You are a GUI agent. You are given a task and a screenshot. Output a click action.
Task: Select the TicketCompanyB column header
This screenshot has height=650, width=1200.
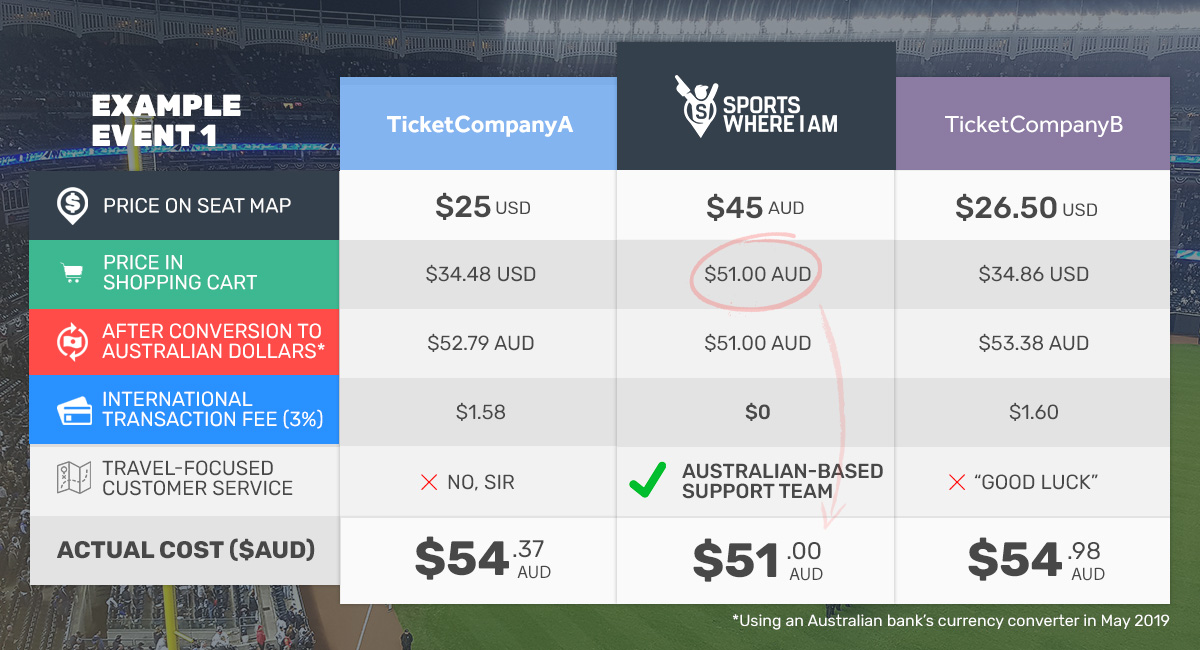click(1033, 125)
